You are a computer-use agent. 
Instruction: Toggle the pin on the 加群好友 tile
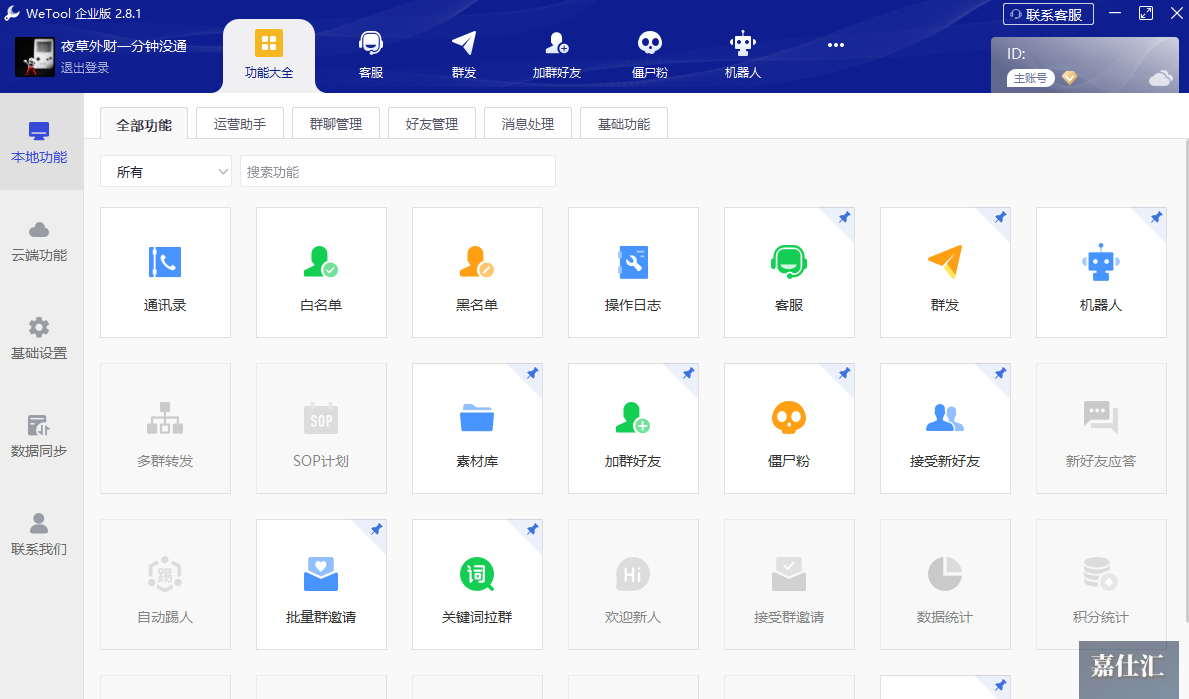[688, 373]
